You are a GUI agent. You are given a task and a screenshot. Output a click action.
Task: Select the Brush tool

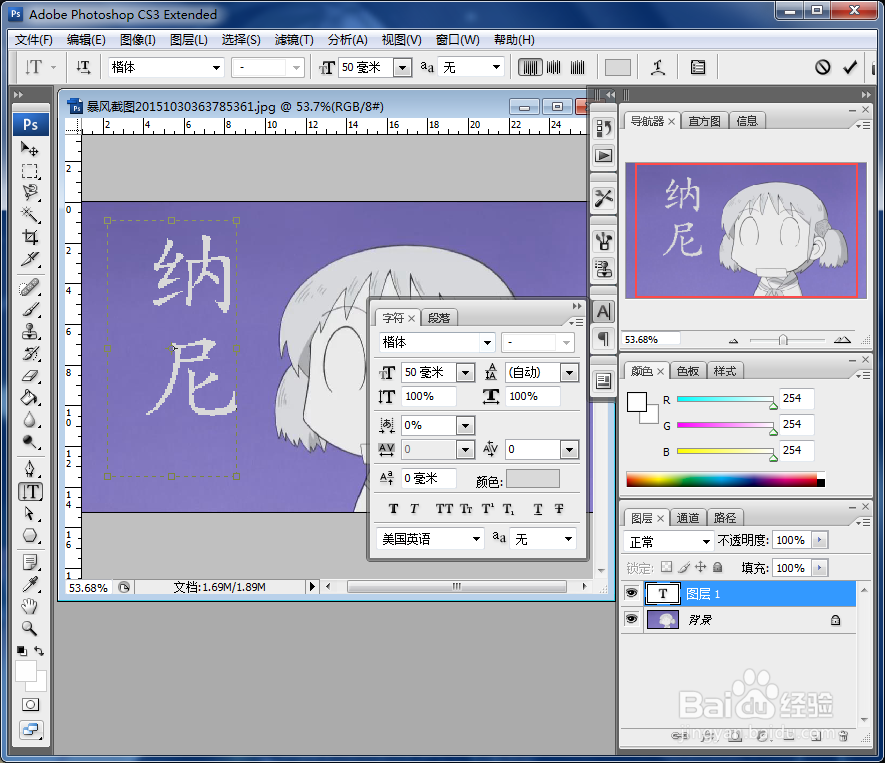click(31, 309)
